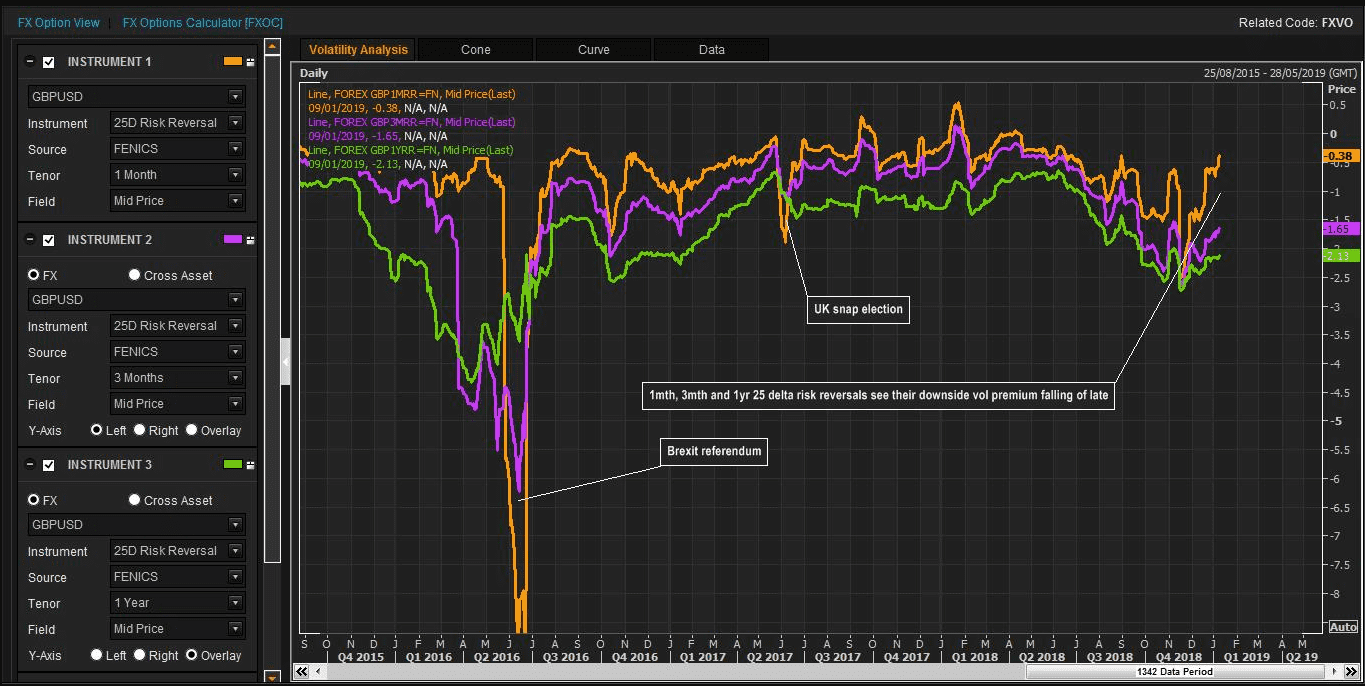The image size is (1365, 686).
Task: Click the 1342 Data Period scrollbar thumb
Action: tap(1176, 672)
